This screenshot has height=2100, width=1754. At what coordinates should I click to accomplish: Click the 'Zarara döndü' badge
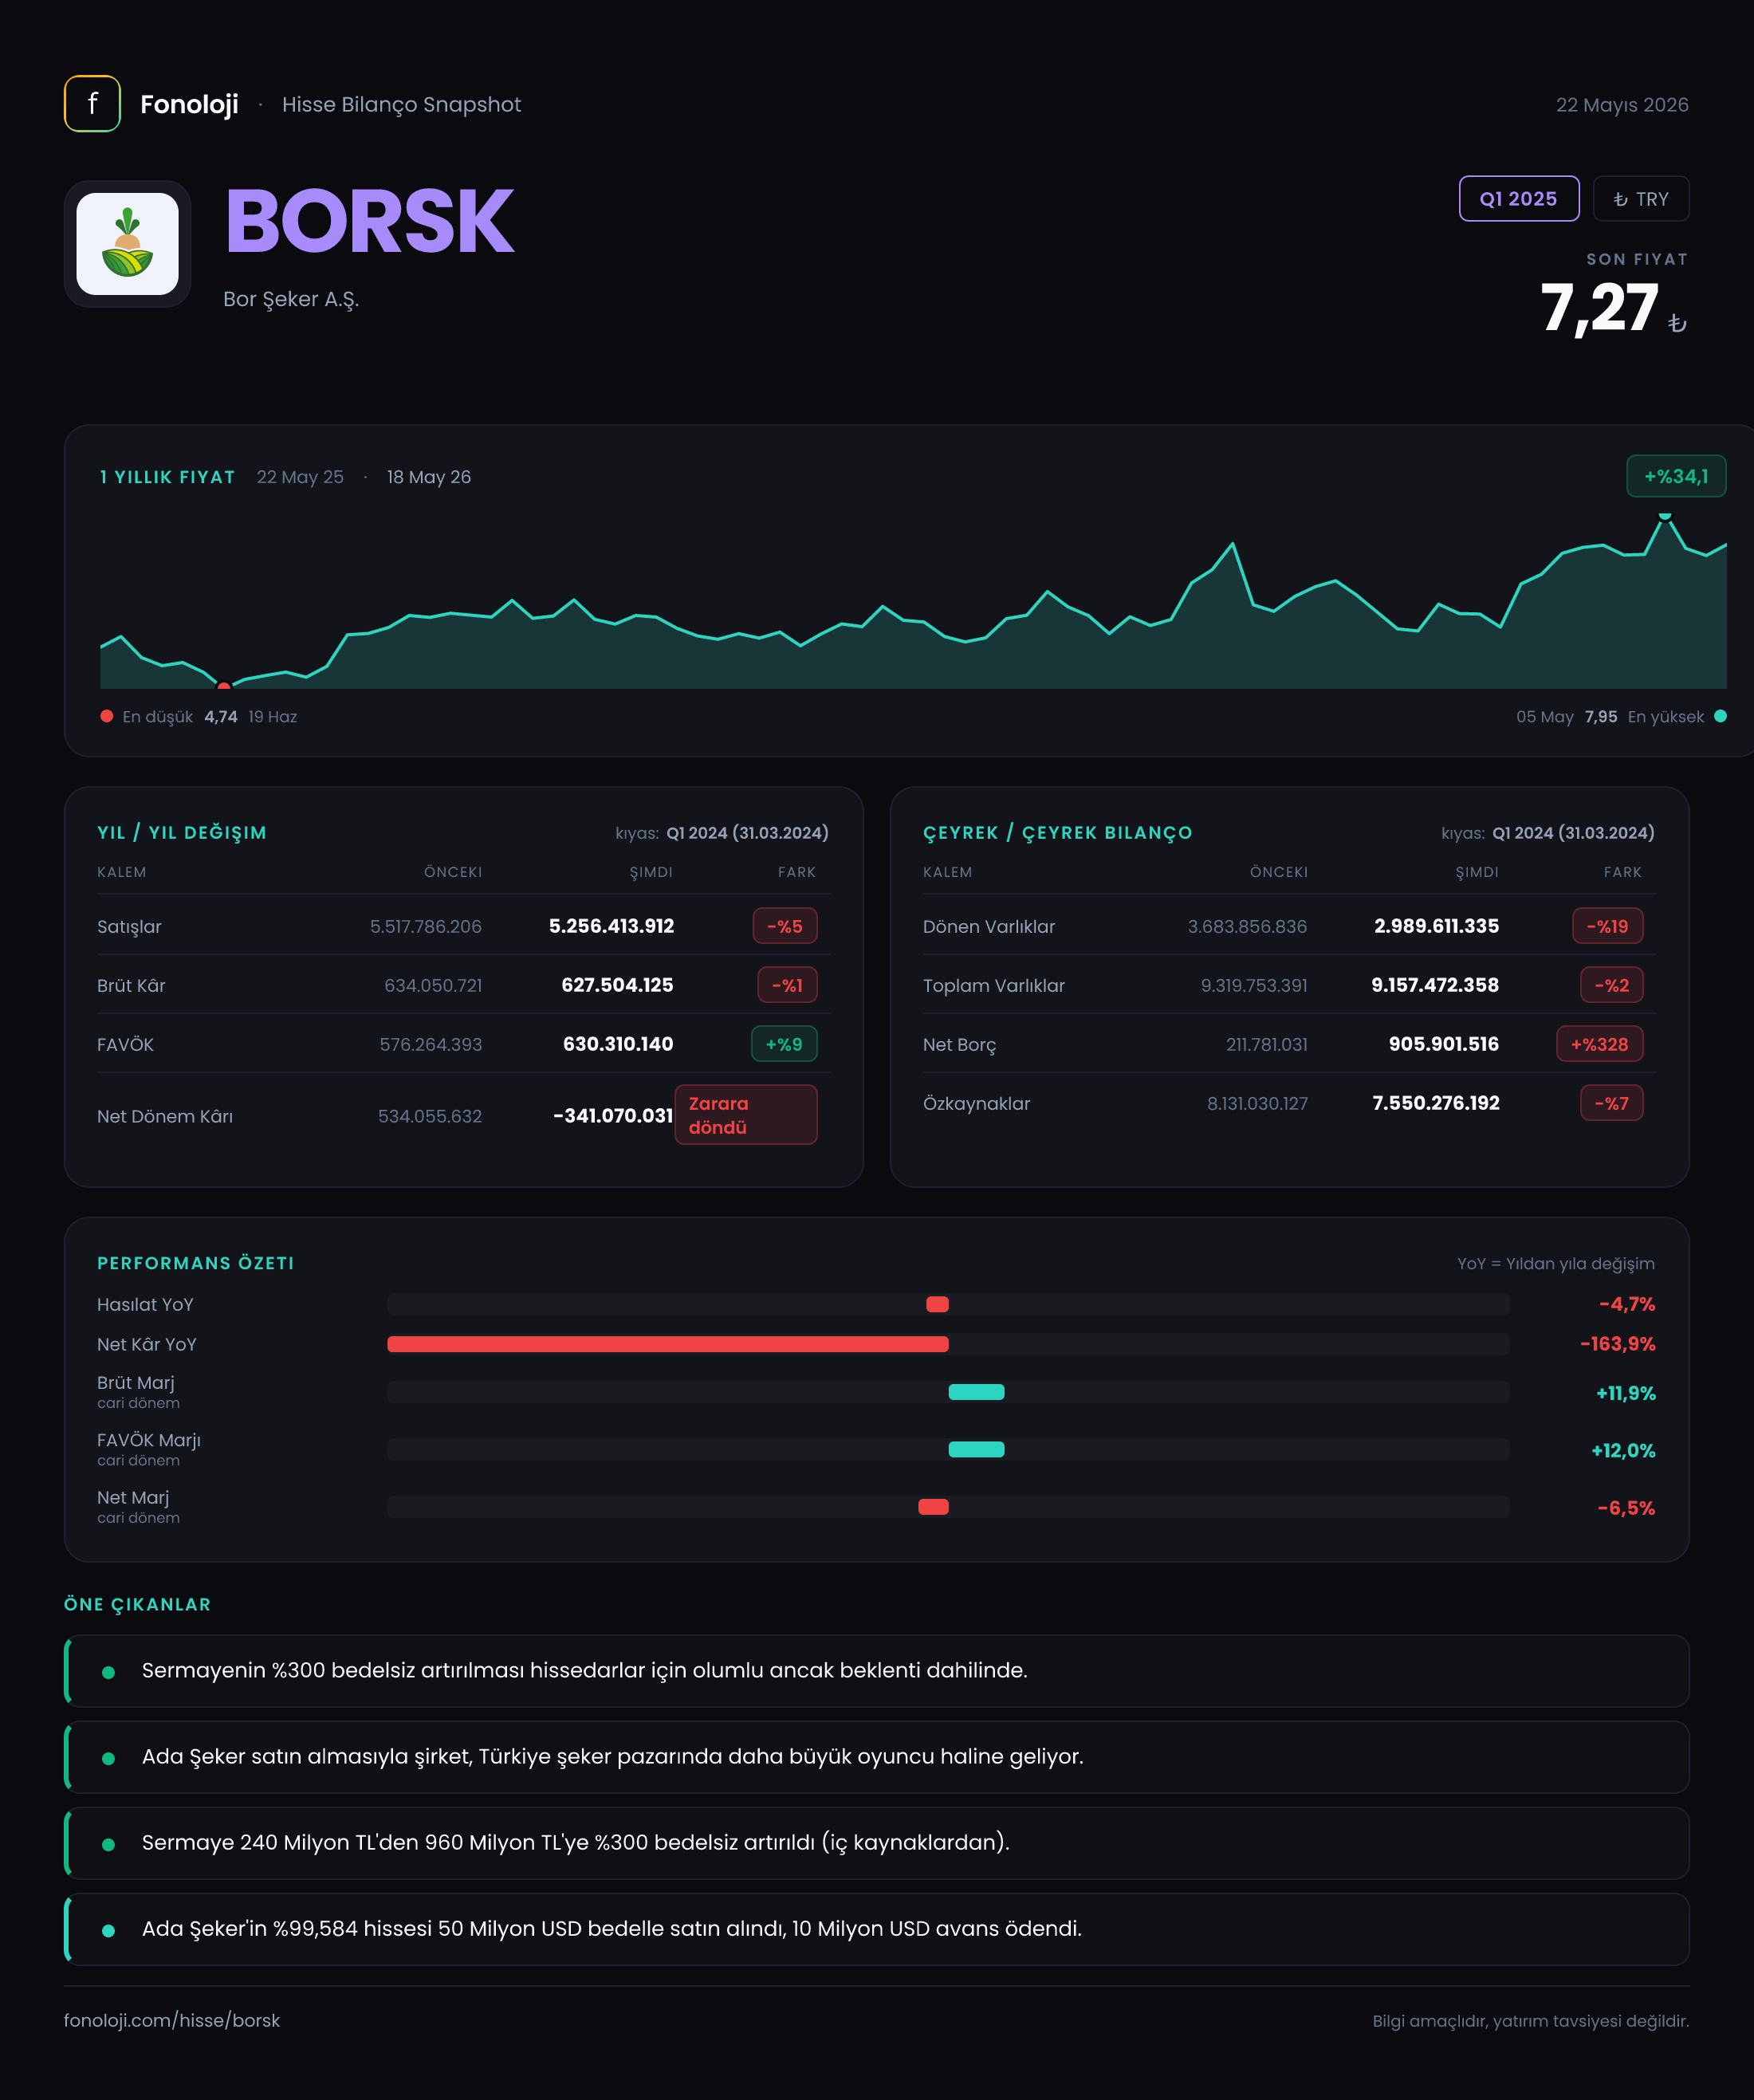746,1115
